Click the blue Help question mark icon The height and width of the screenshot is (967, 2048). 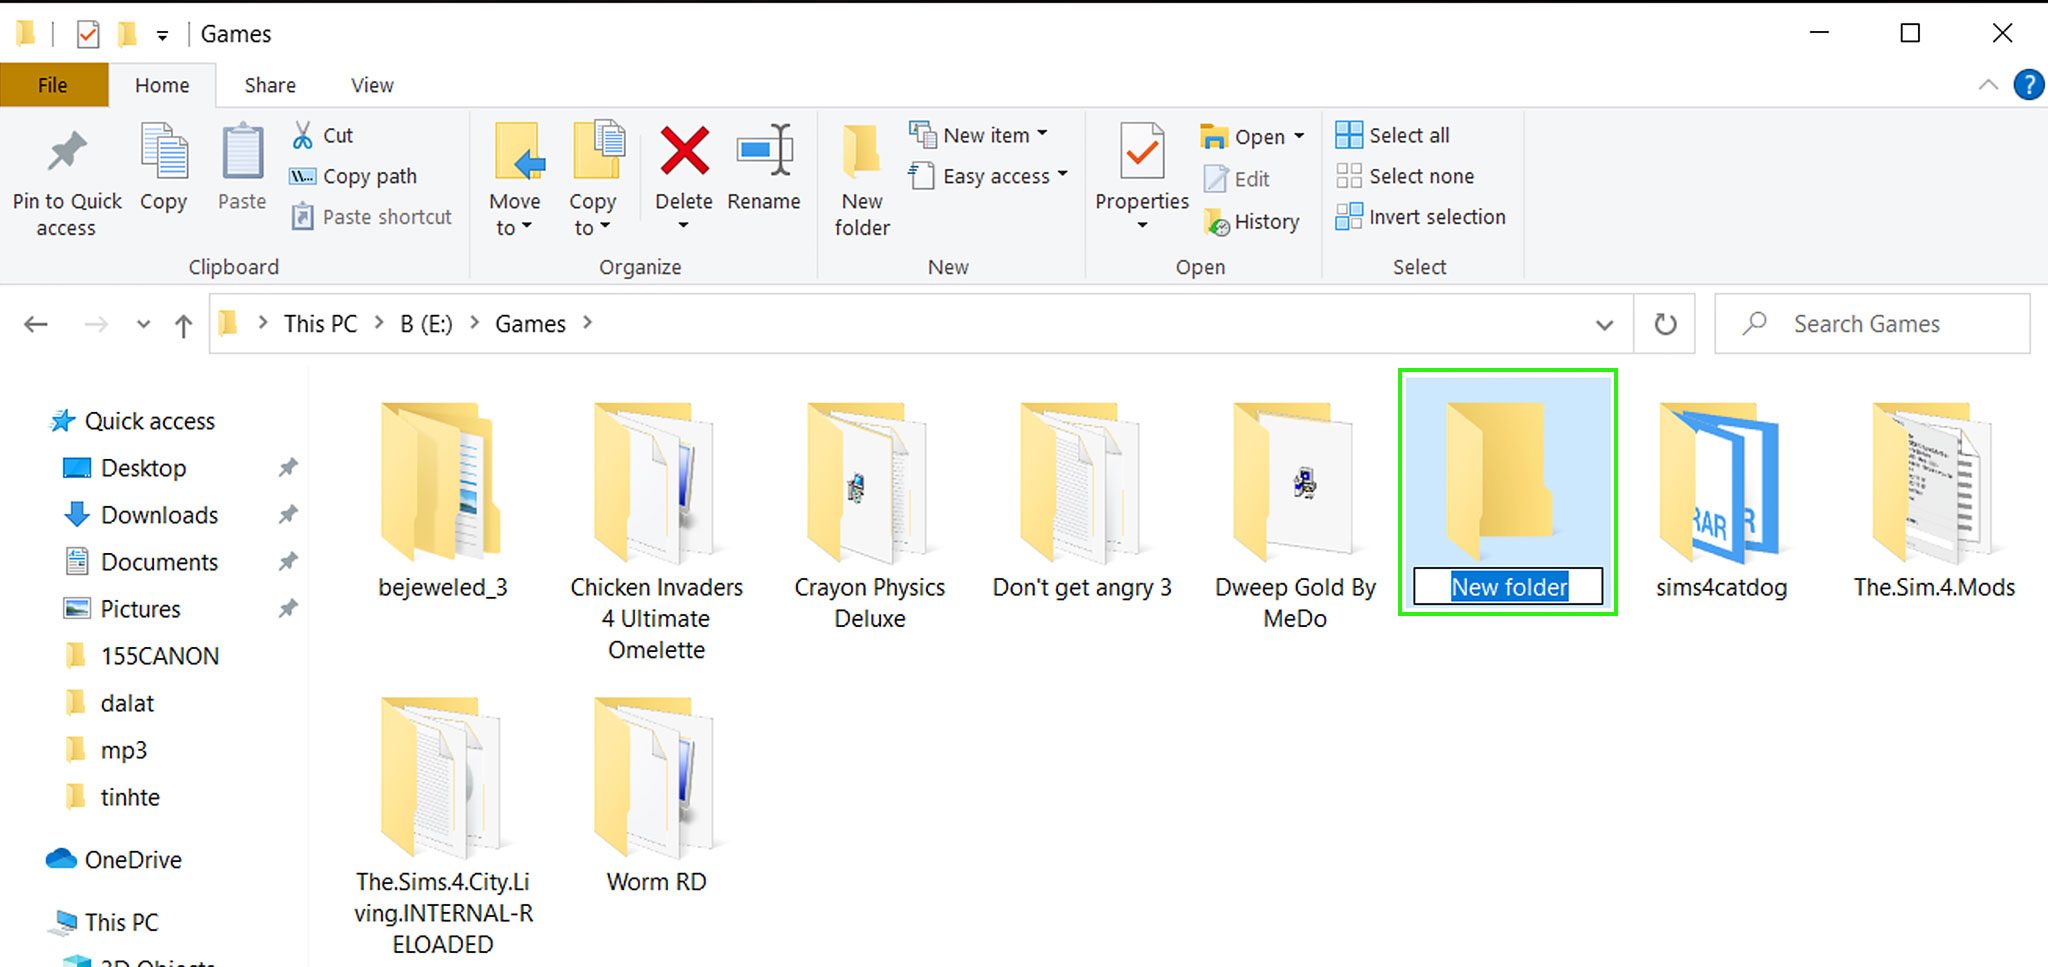[x=2028, y=85]
